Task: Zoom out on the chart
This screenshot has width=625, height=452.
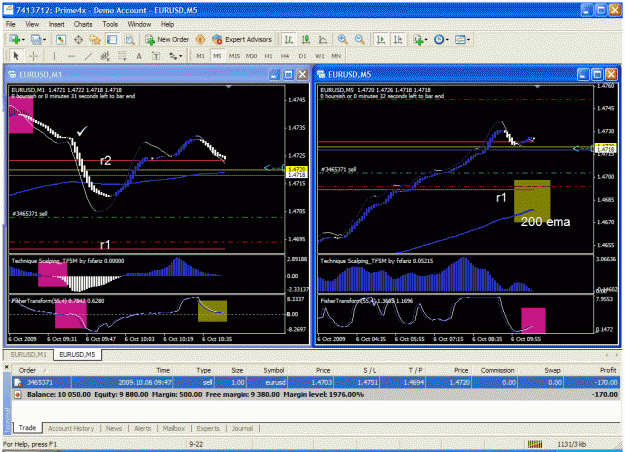Action: click(360, 39)
